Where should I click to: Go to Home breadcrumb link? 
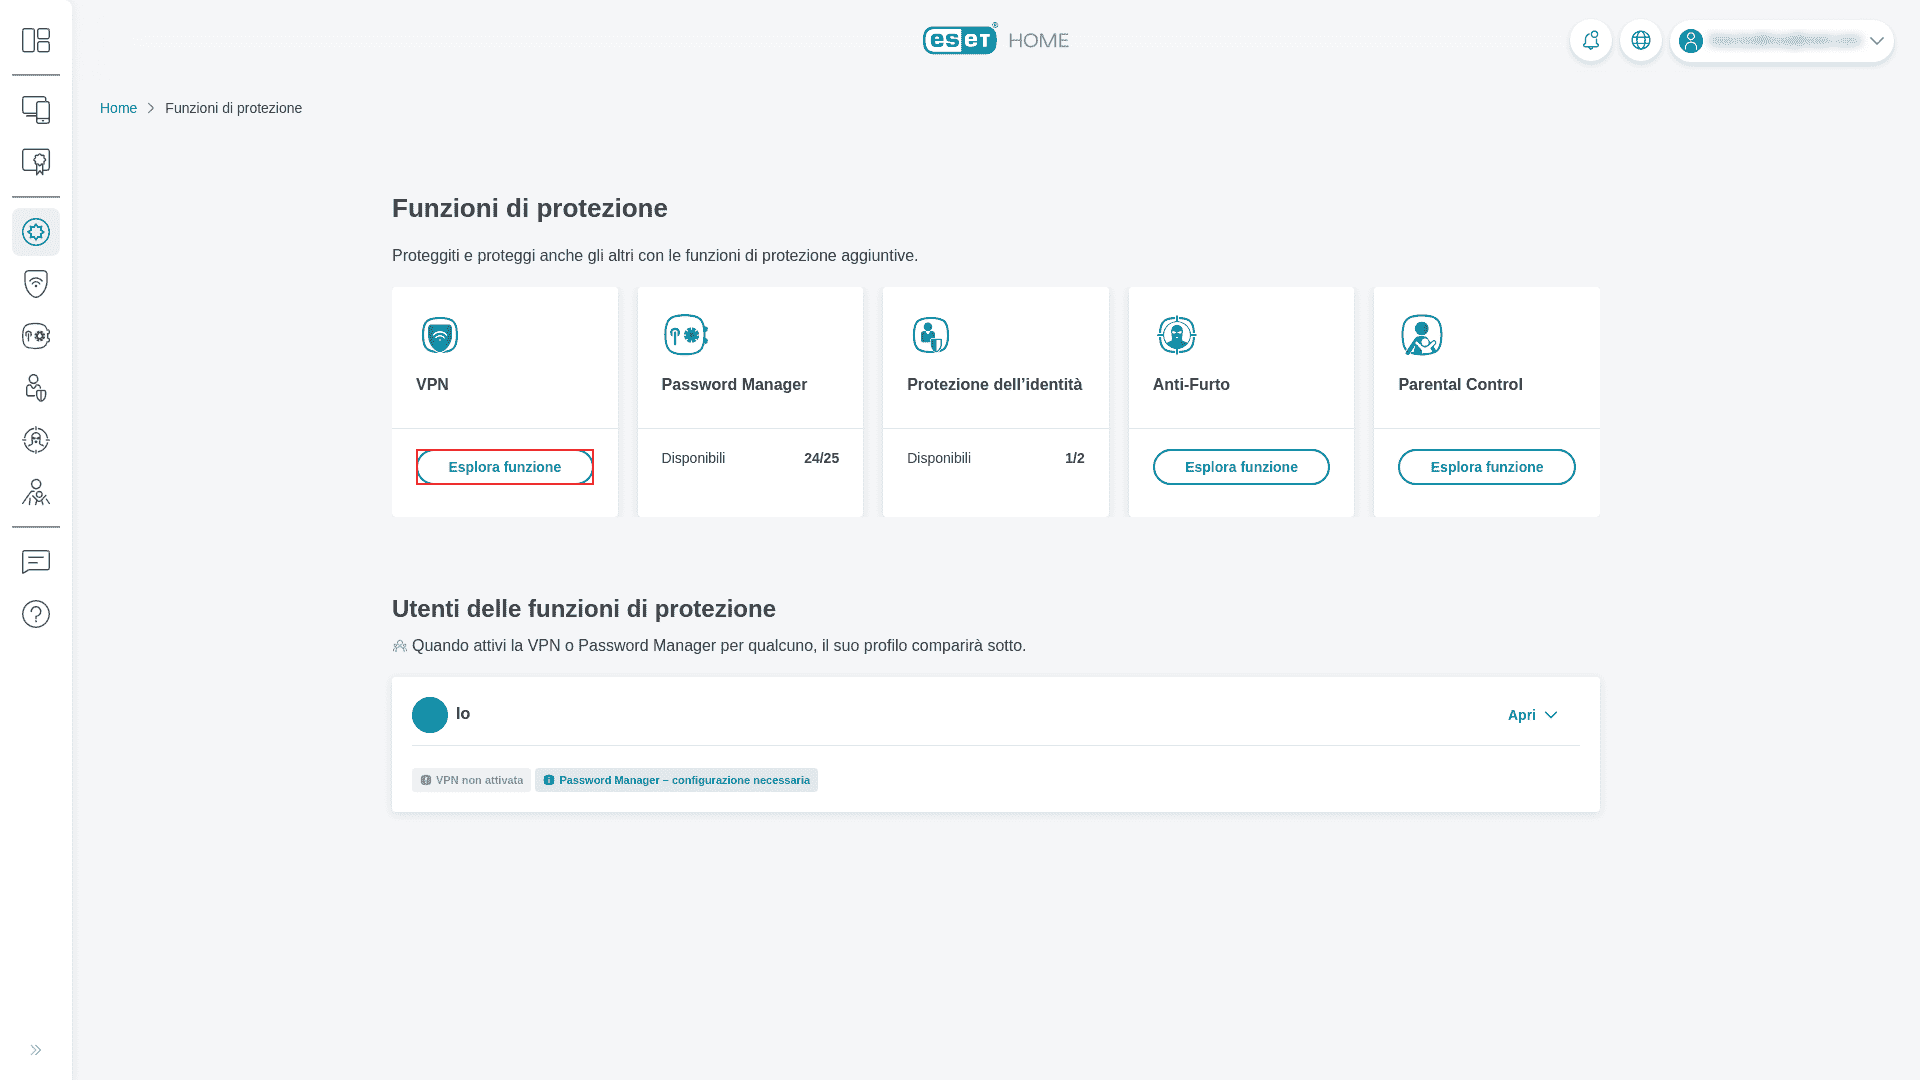pos(118,108)
